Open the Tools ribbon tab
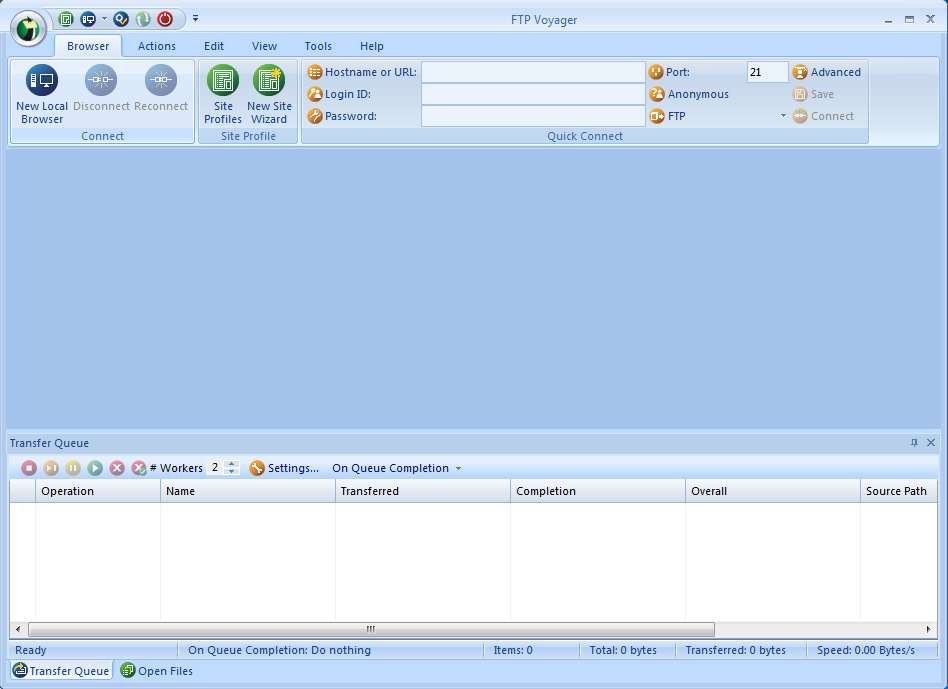Viewport: 948px width, 689px height. pyautogui.click(x=318, y=46)
